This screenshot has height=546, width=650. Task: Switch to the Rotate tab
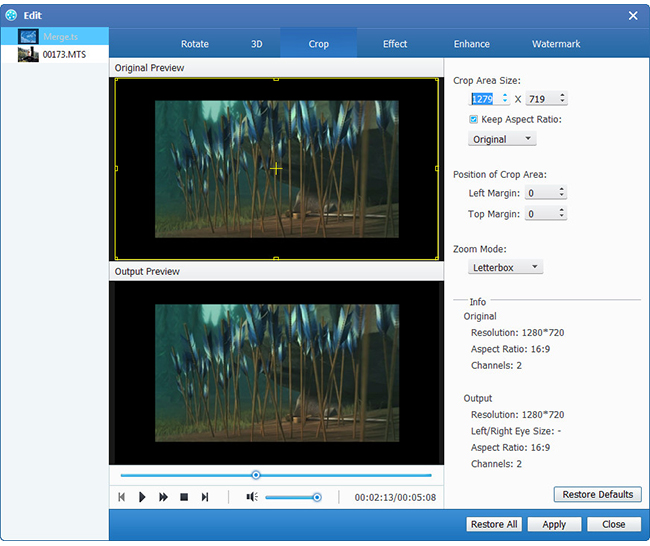click(x=194, y=44)
